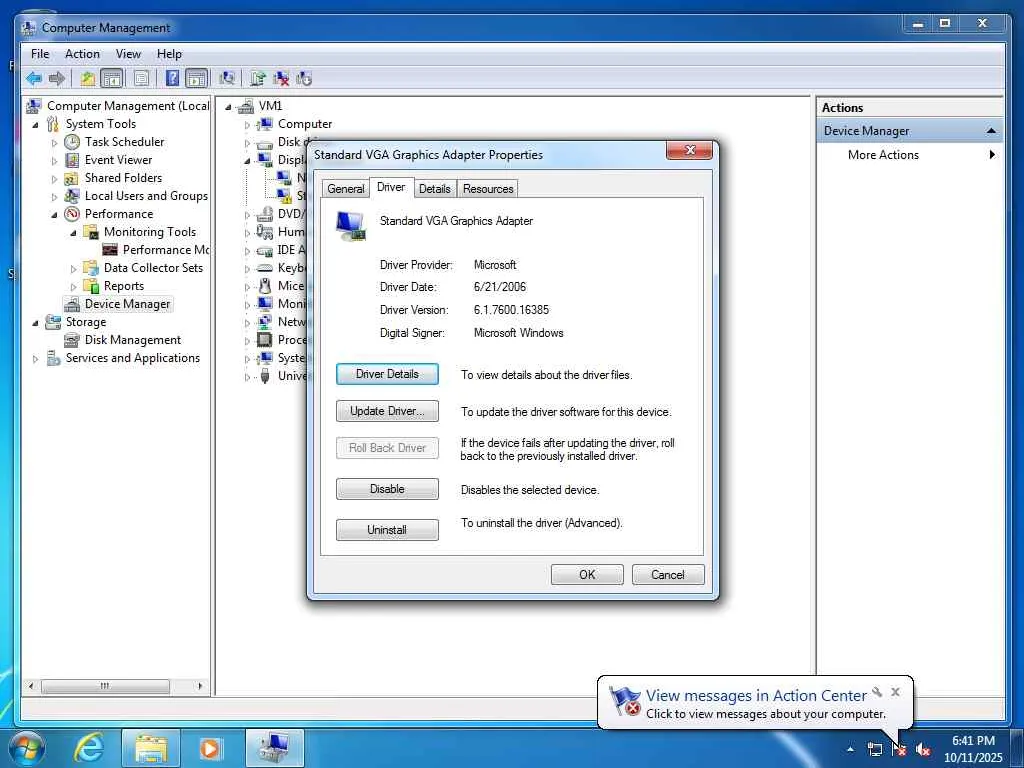Click View messages in Action Center

756,696
